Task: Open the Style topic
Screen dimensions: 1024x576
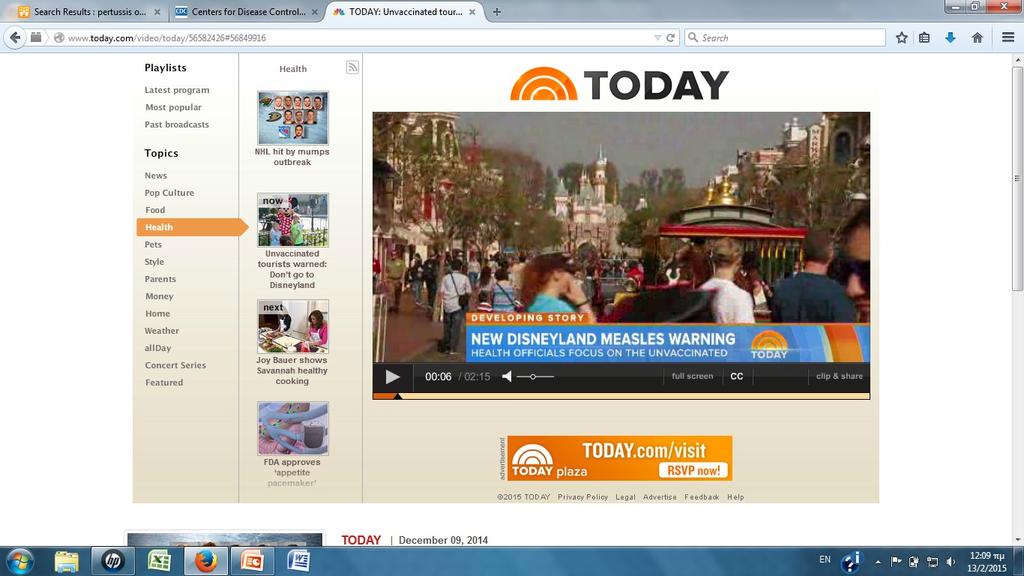Action: [154, 262]
